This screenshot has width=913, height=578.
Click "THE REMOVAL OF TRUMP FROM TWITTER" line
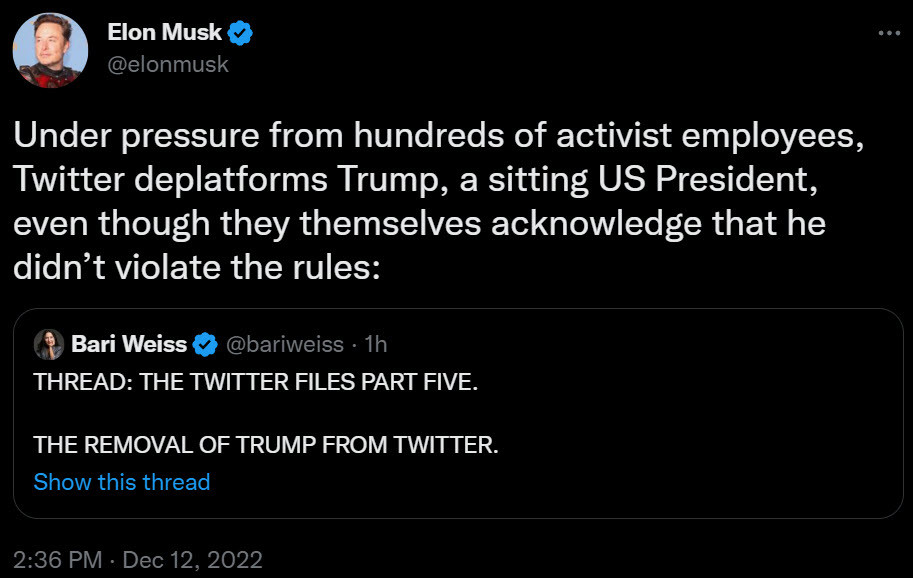[x=265, y=445]
